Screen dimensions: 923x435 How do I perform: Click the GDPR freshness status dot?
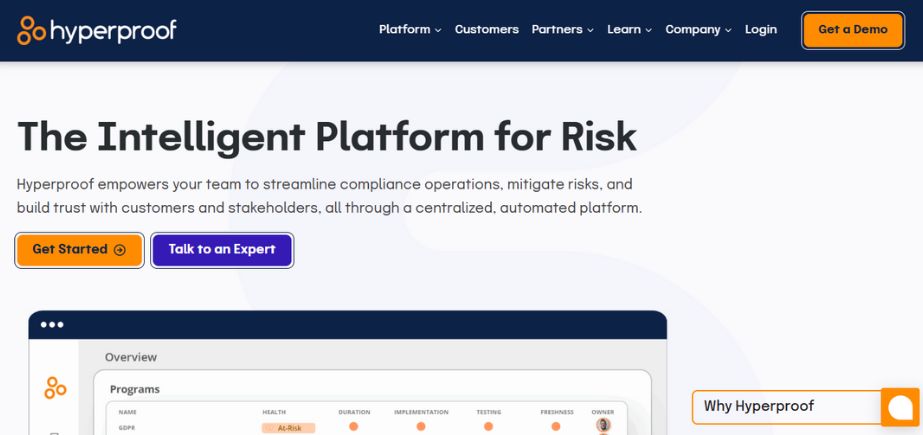pos(556,426)
